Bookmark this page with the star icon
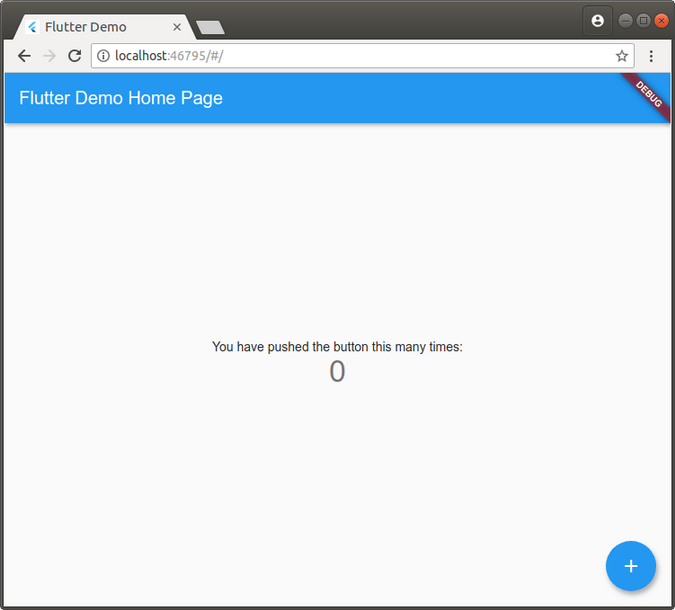Viewport: 675px width, 610px height. (x=622, y=56)
